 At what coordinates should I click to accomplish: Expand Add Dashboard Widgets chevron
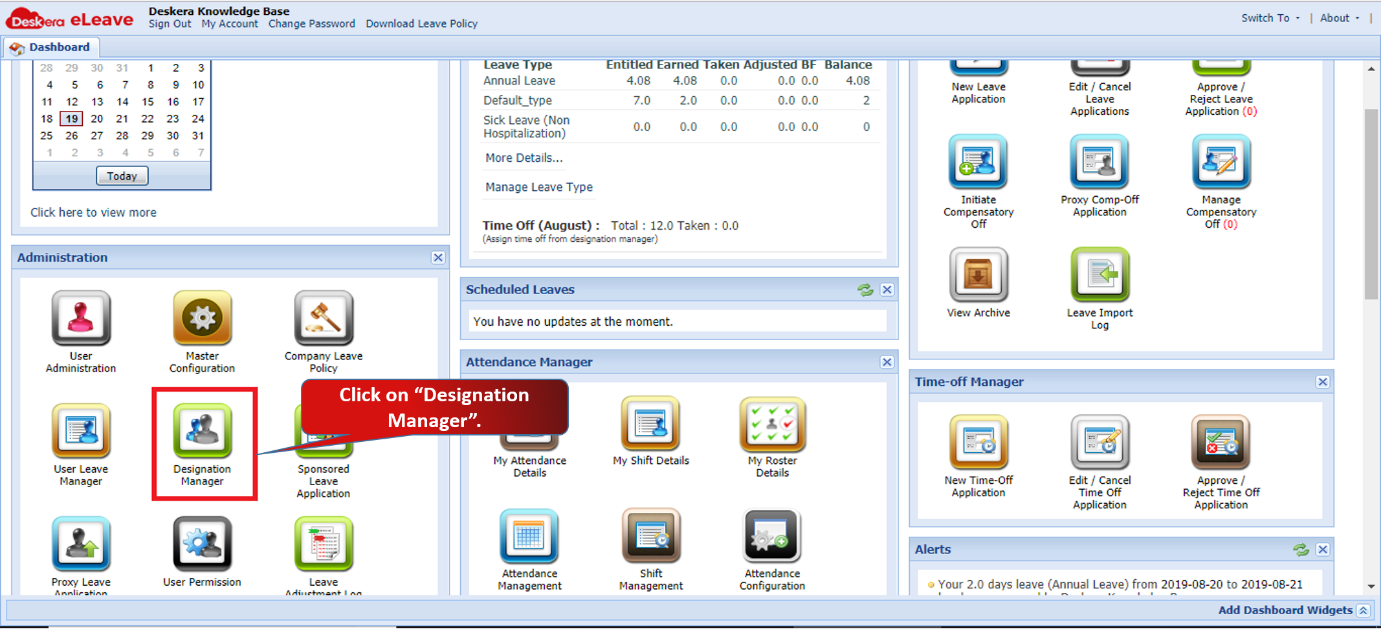tap(1363, 610)
